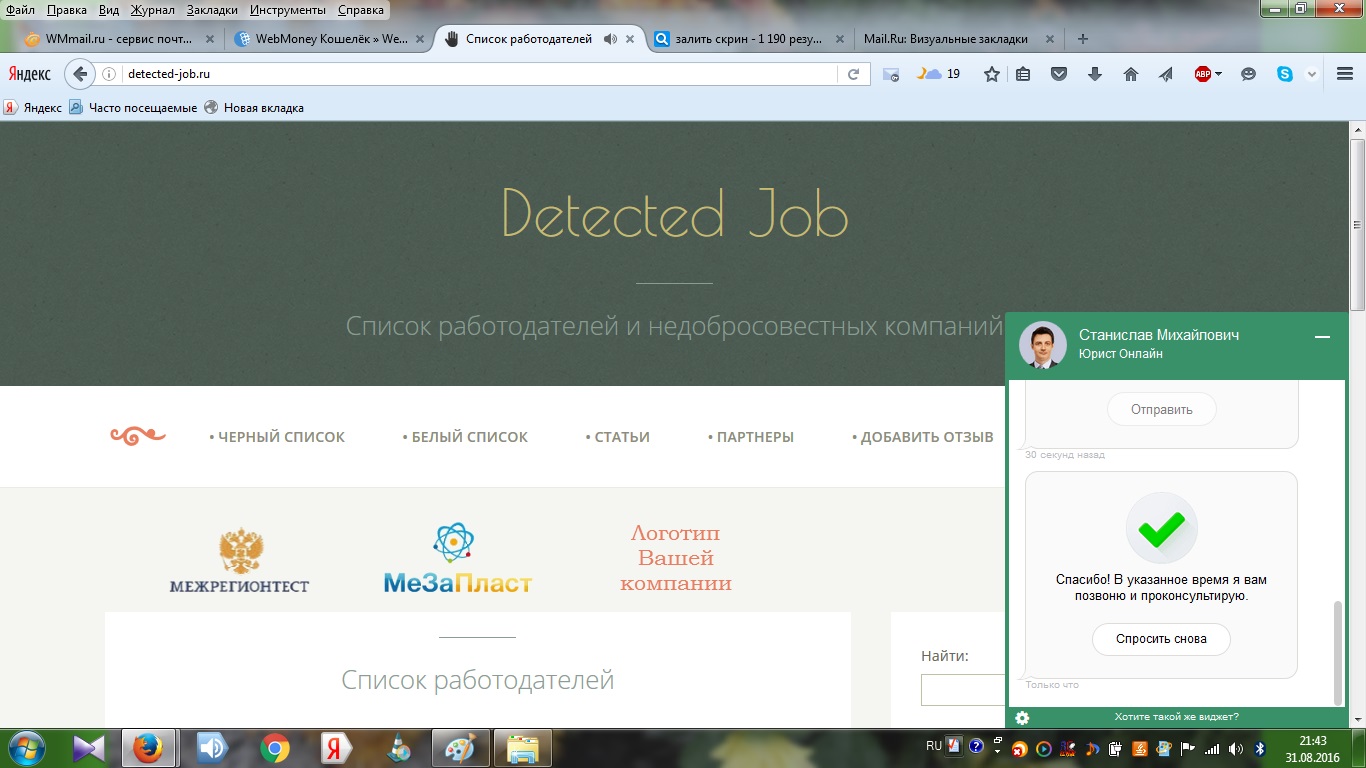Open the Закладки menu
This screenshot has width=1366, height=768.
tap(213, 10)
